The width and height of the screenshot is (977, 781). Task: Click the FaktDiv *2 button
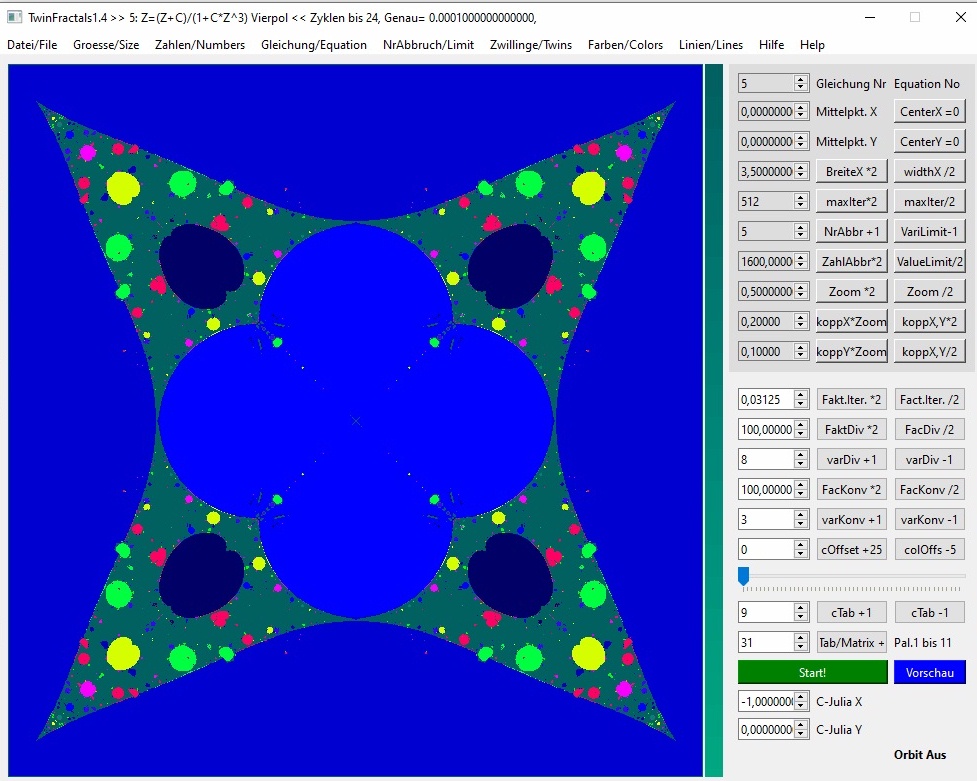pyautogui.click(x=851, y=429)
